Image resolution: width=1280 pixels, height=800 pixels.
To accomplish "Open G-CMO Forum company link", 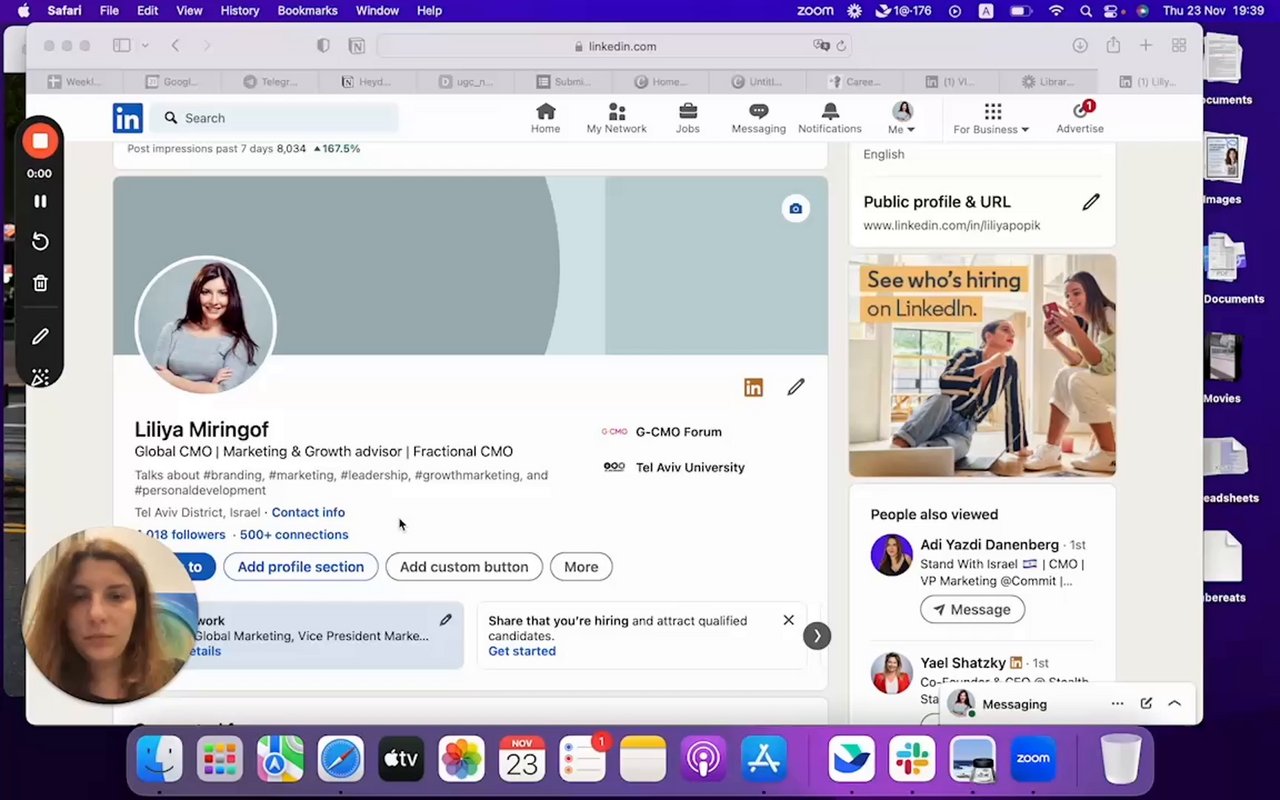I will tap(661, 432).
